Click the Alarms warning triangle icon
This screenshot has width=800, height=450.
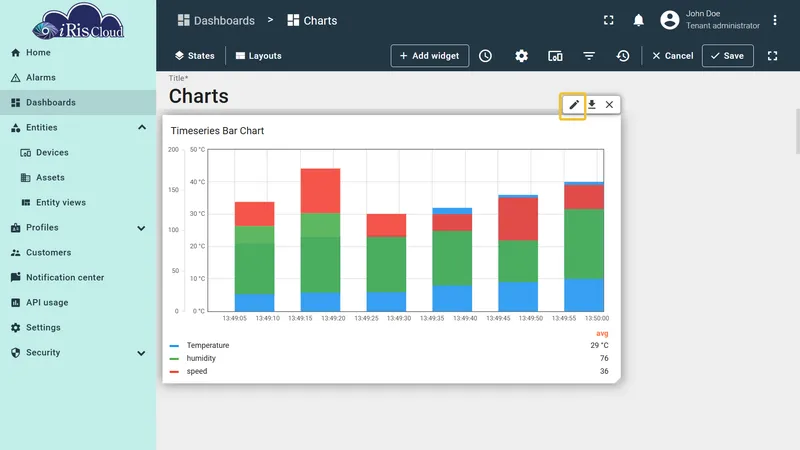click(15, 78)
